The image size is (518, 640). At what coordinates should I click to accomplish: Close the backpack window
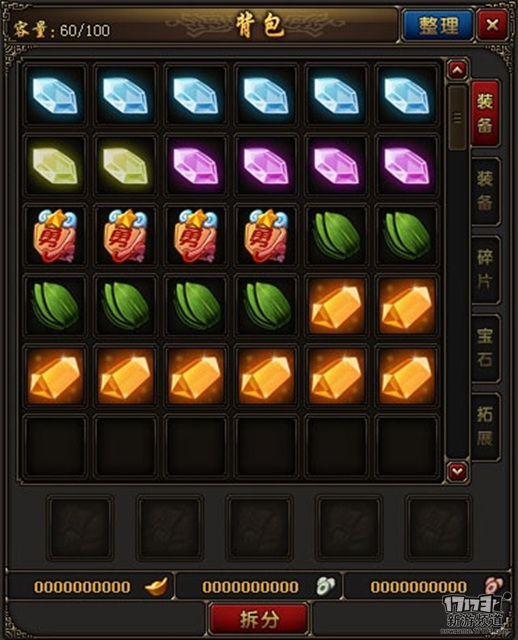(x=492, y=25)
